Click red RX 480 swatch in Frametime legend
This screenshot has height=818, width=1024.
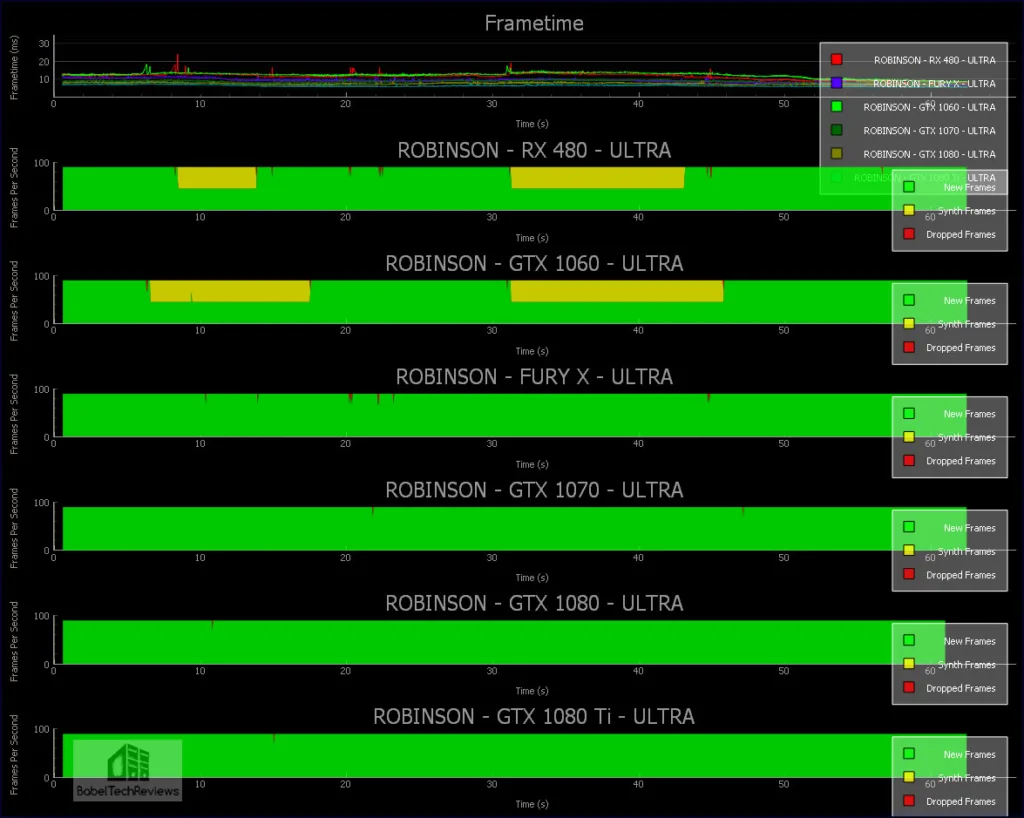point(837,59)
